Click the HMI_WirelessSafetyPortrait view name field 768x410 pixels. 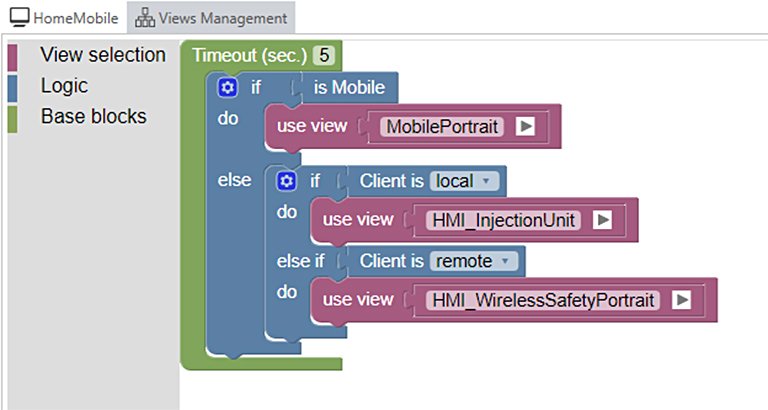click(x=543, y=300)
